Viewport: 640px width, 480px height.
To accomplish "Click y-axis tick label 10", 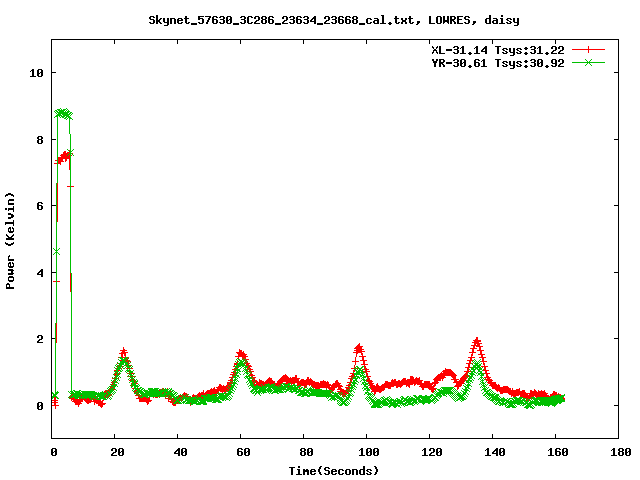I will coord(36,73).
